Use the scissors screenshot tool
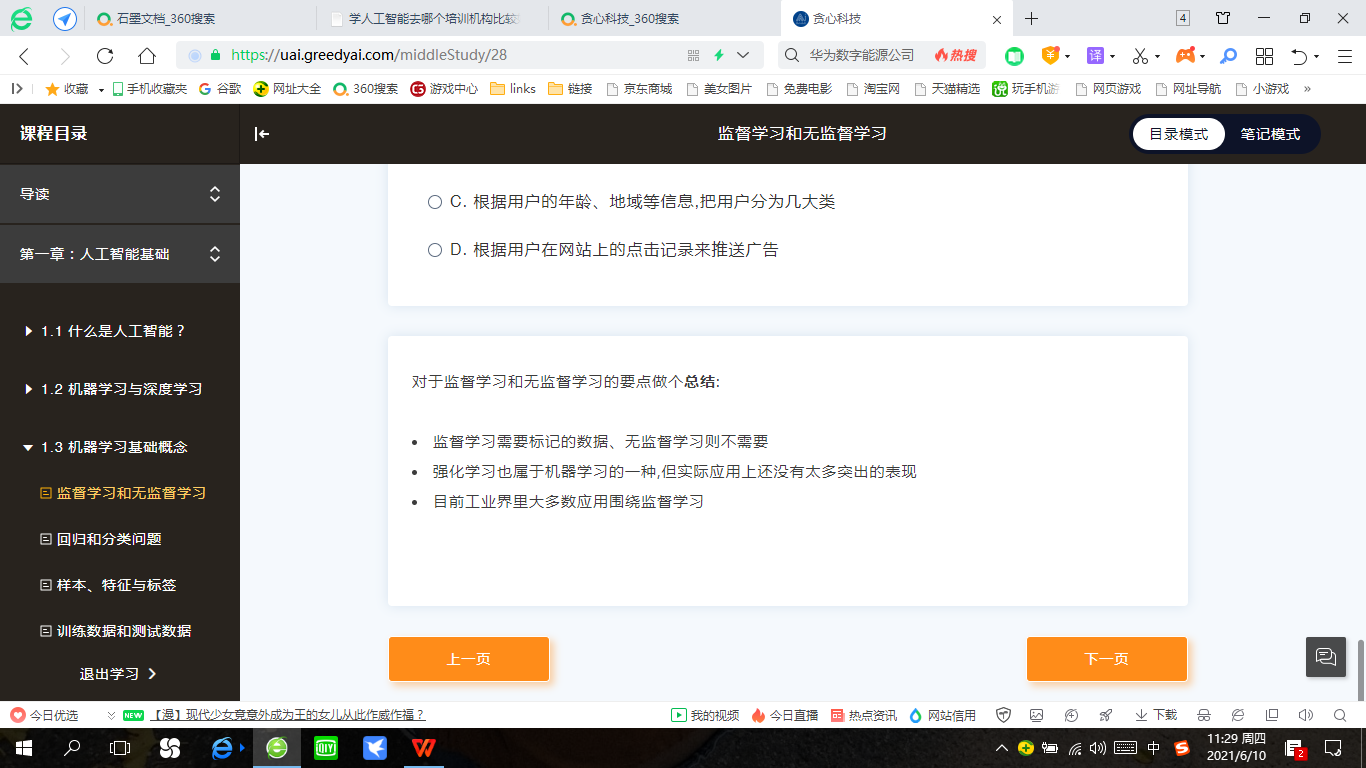Screen dimensions: 1366x768 [1140, 57]
